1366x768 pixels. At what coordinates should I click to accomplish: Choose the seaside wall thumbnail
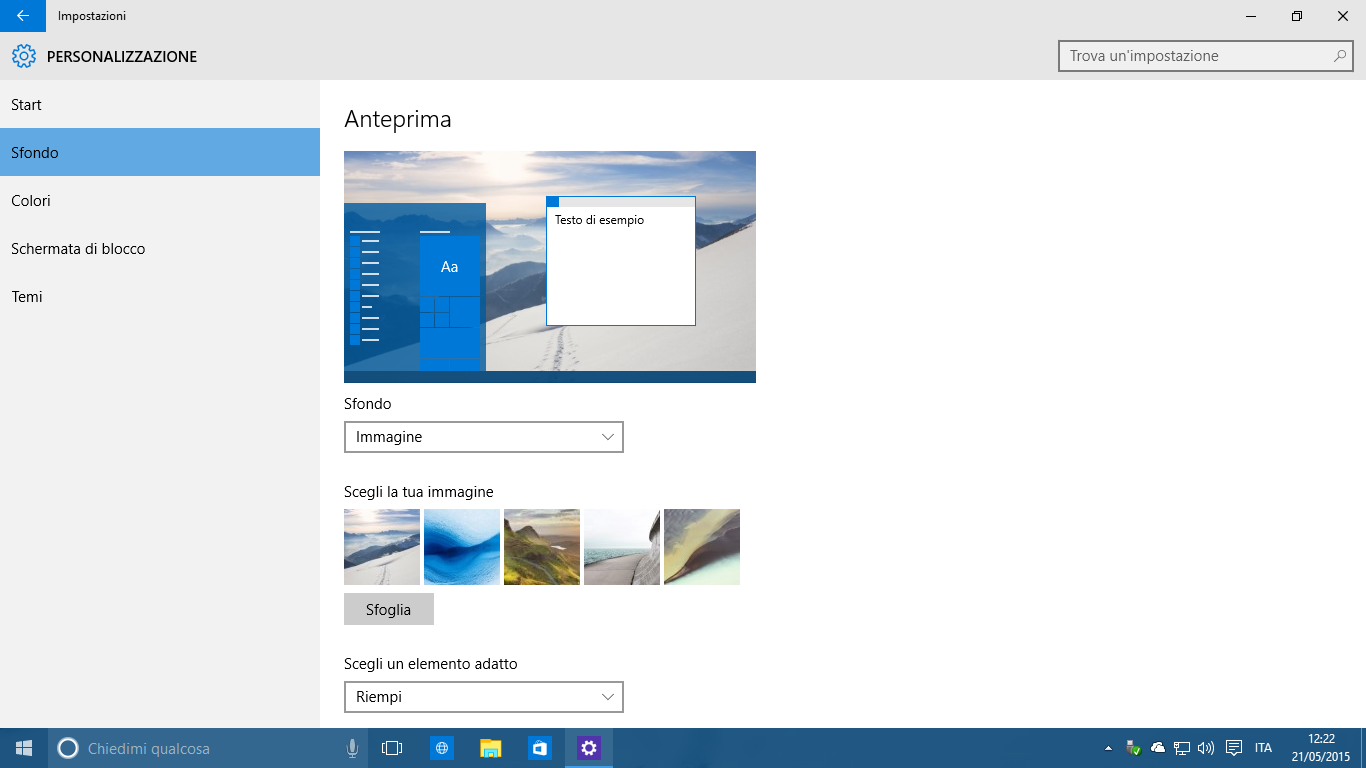coord(622,547)
